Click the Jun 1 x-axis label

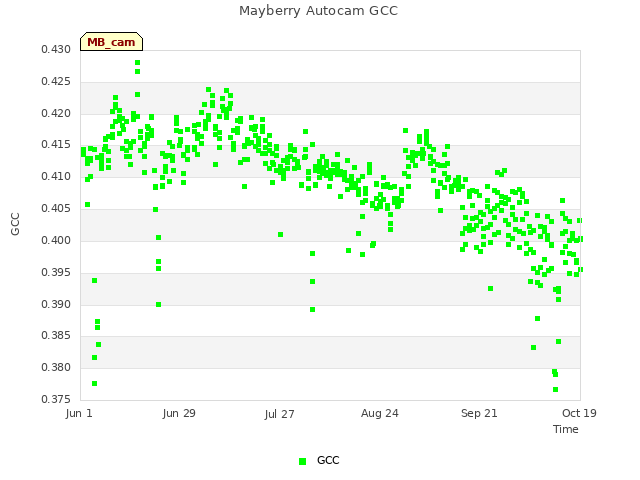point(79,413)
